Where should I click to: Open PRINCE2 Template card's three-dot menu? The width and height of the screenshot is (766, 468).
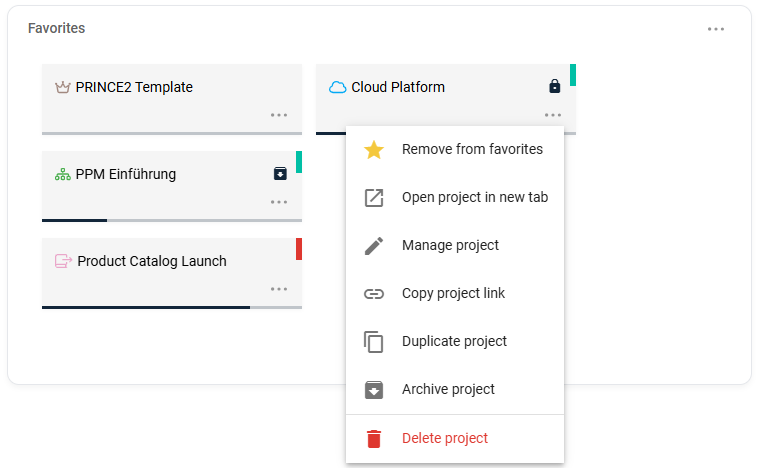[279, 115]
